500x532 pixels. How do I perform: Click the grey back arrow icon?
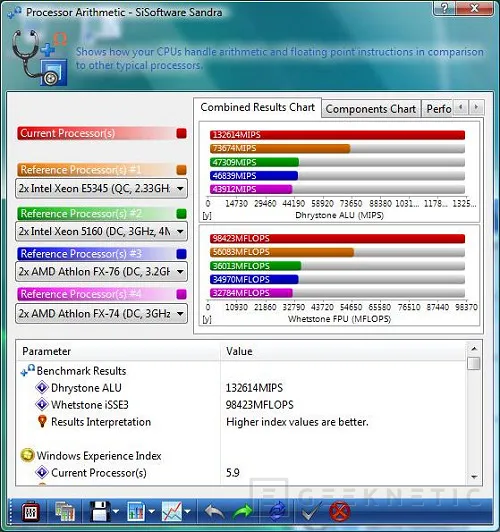click(214, 512)
